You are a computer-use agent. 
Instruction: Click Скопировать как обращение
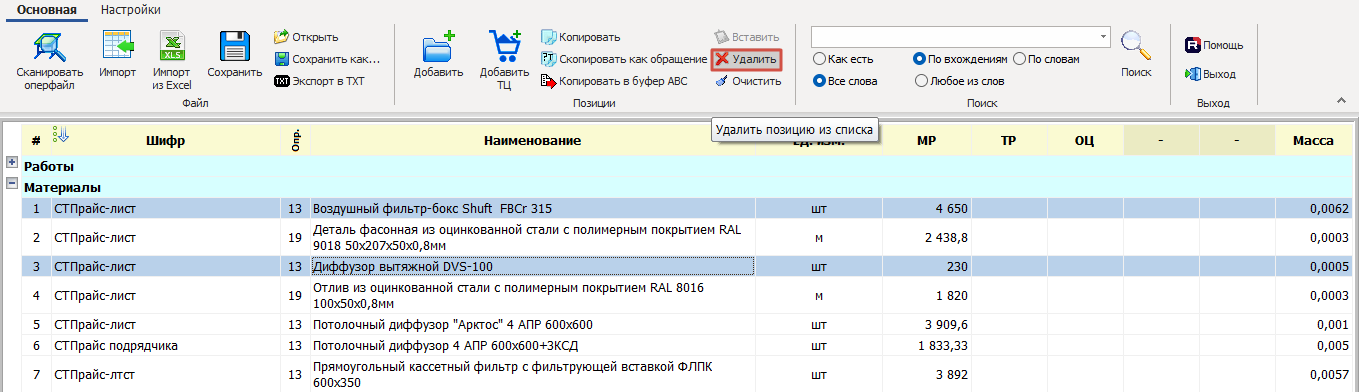pos(624,59)
